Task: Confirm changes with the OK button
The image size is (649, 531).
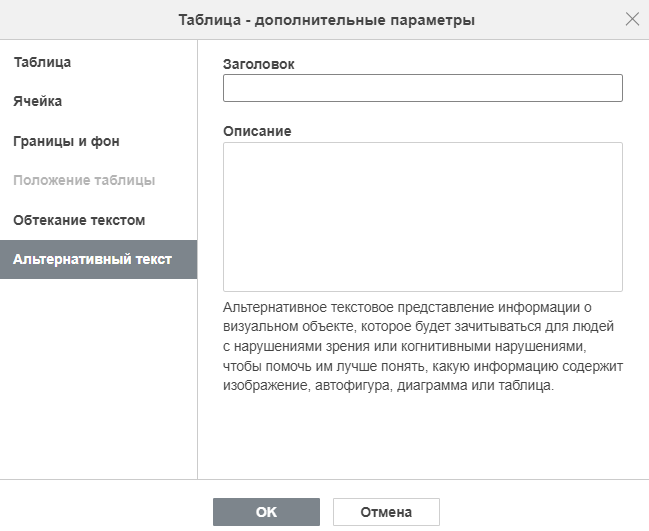Action: coord(266,512)
